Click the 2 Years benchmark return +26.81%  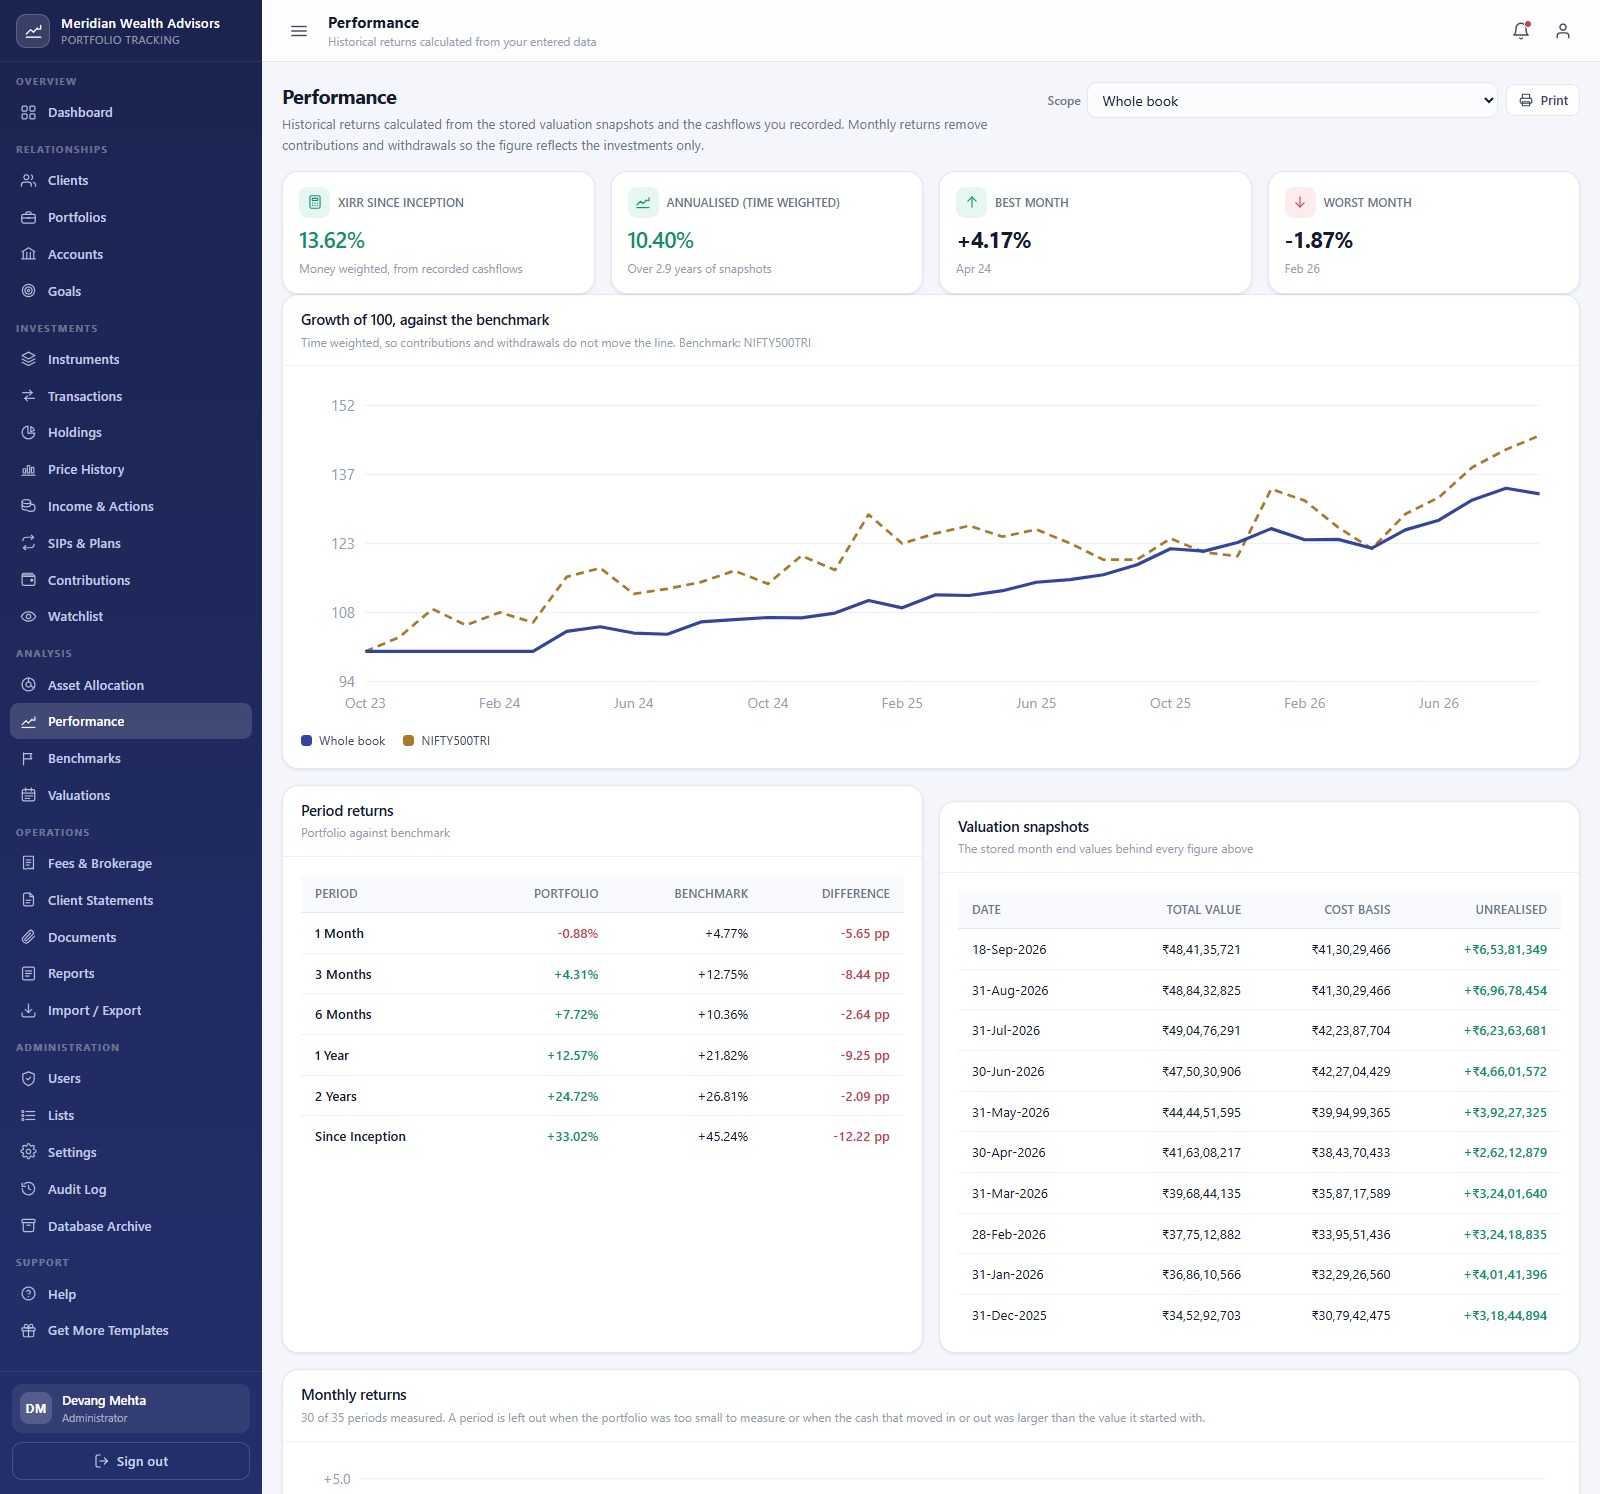[723, 1096]
